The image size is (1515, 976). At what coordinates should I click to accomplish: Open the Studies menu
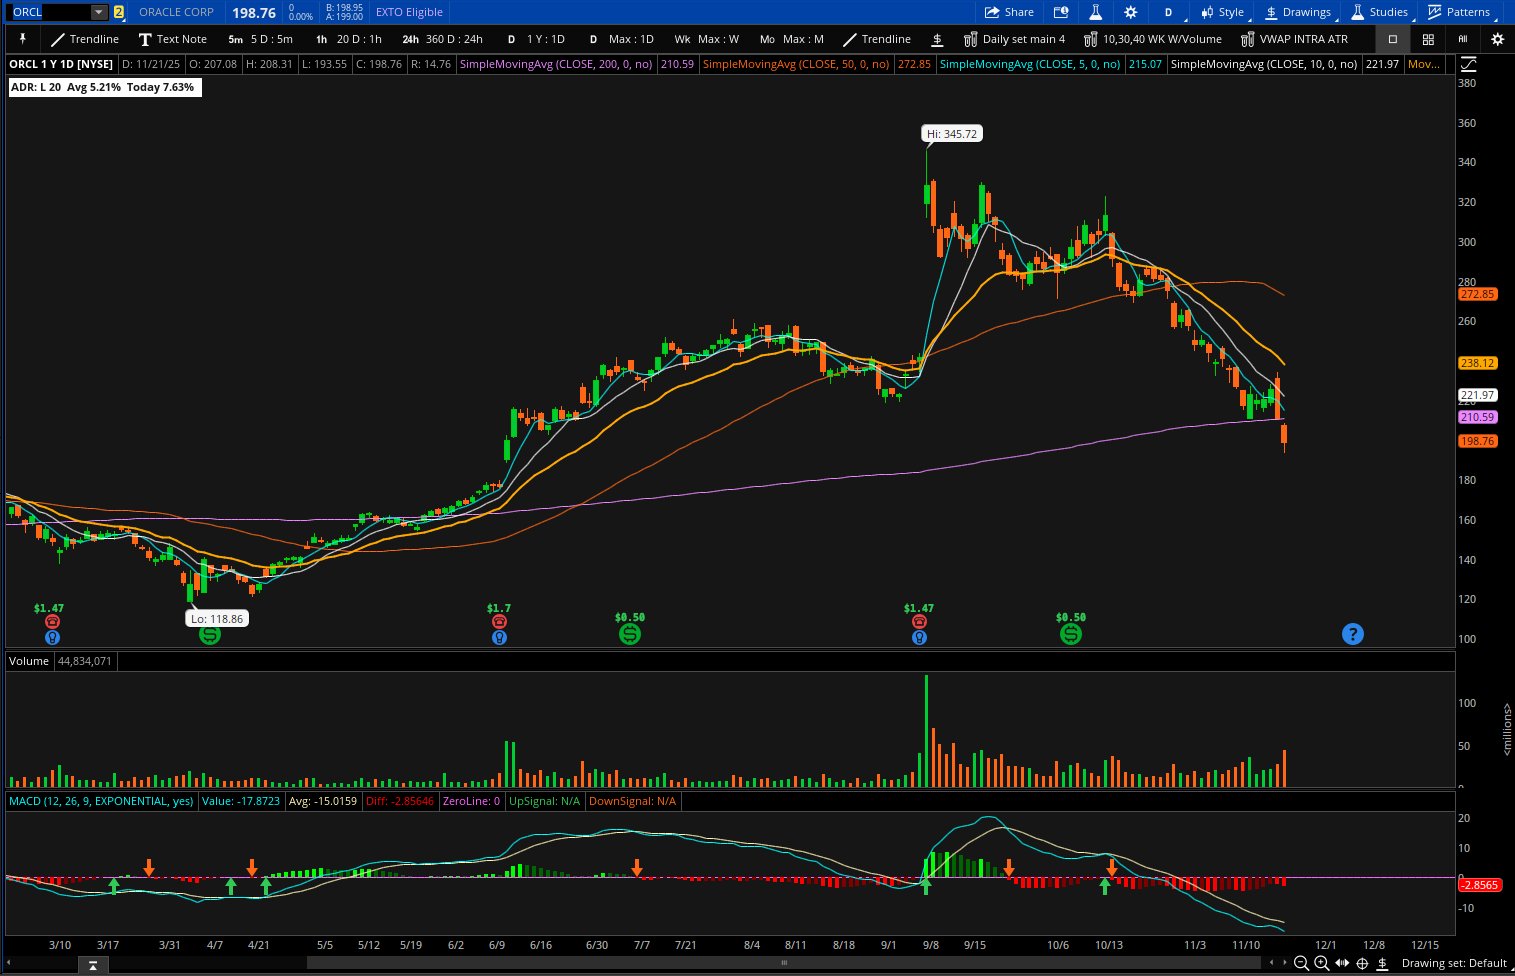coord(1379,12)
